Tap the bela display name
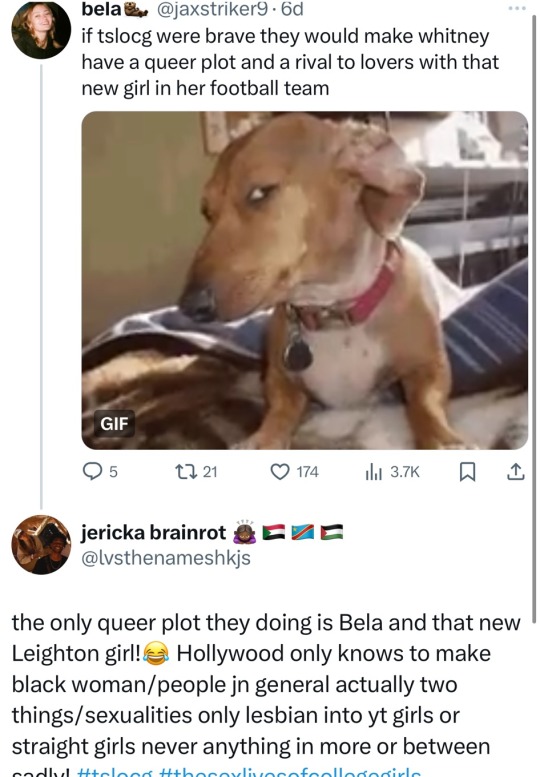540x777 pixels. [x=102, y=9]
